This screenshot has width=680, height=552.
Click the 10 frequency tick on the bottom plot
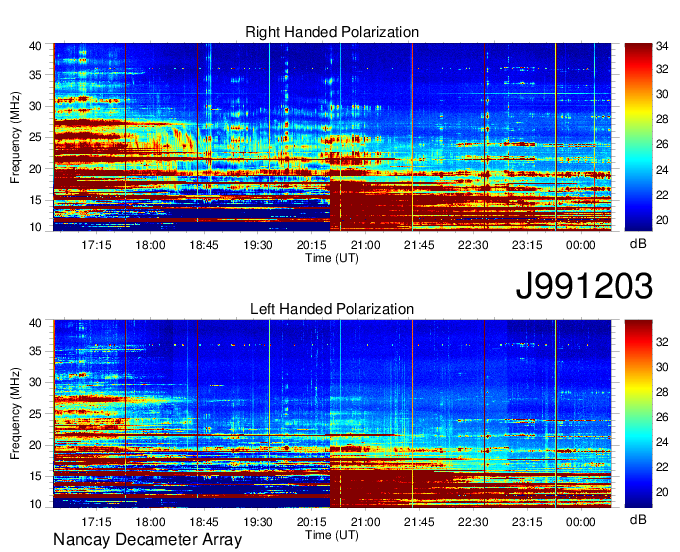35,504
